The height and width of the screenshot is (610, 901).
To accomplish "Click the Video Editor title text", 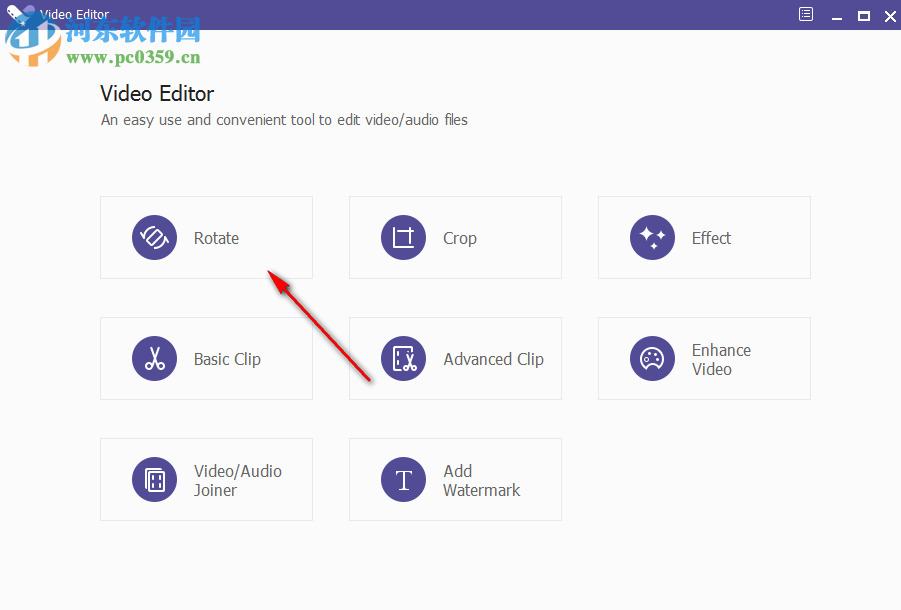I will click(157, 93).
